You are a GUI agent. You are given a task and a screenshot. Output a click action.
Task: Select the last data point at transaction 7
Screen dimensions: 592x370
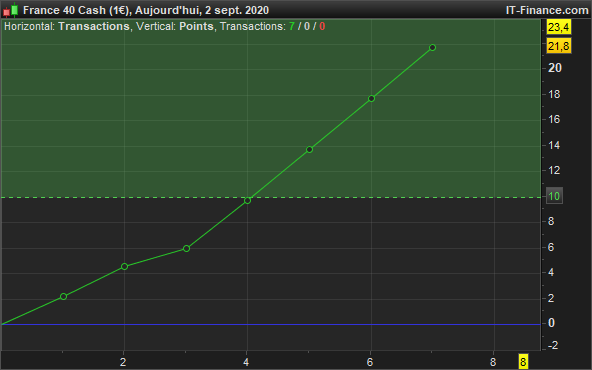[x=433, y=48]
